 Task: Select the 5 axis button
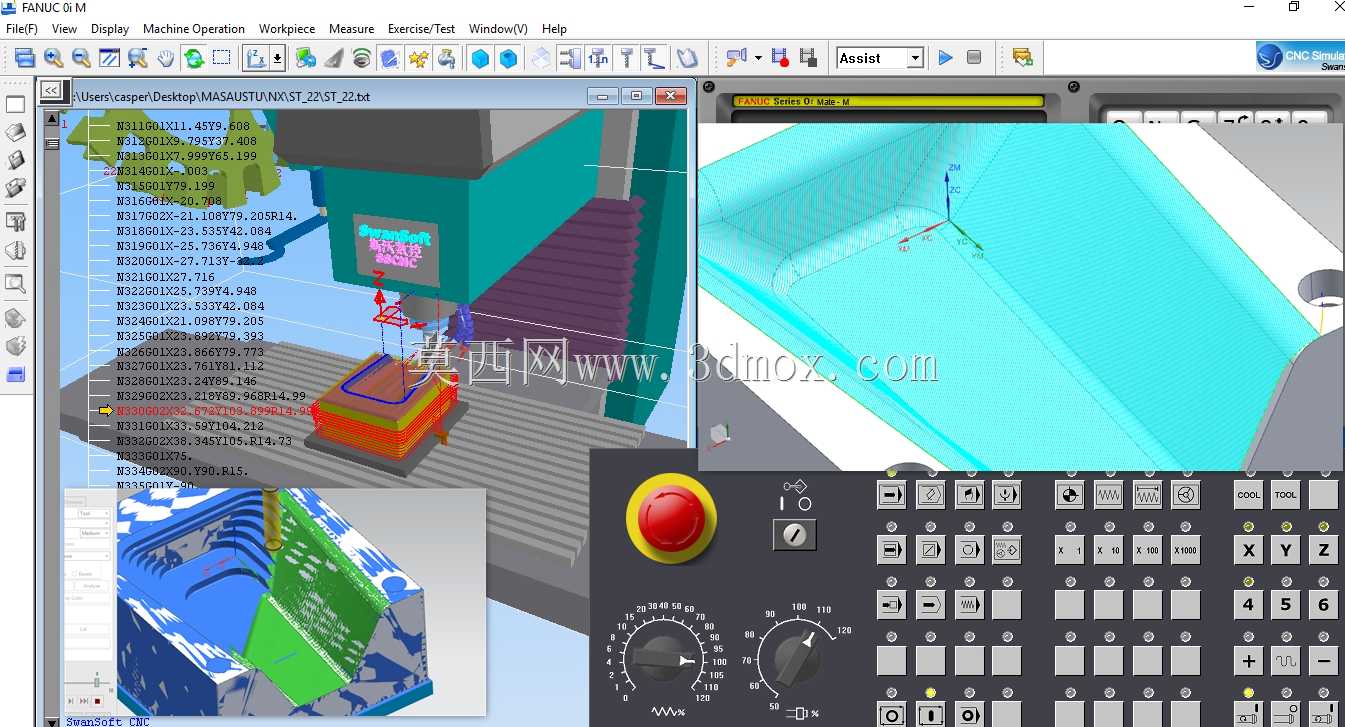point(1286,605)
